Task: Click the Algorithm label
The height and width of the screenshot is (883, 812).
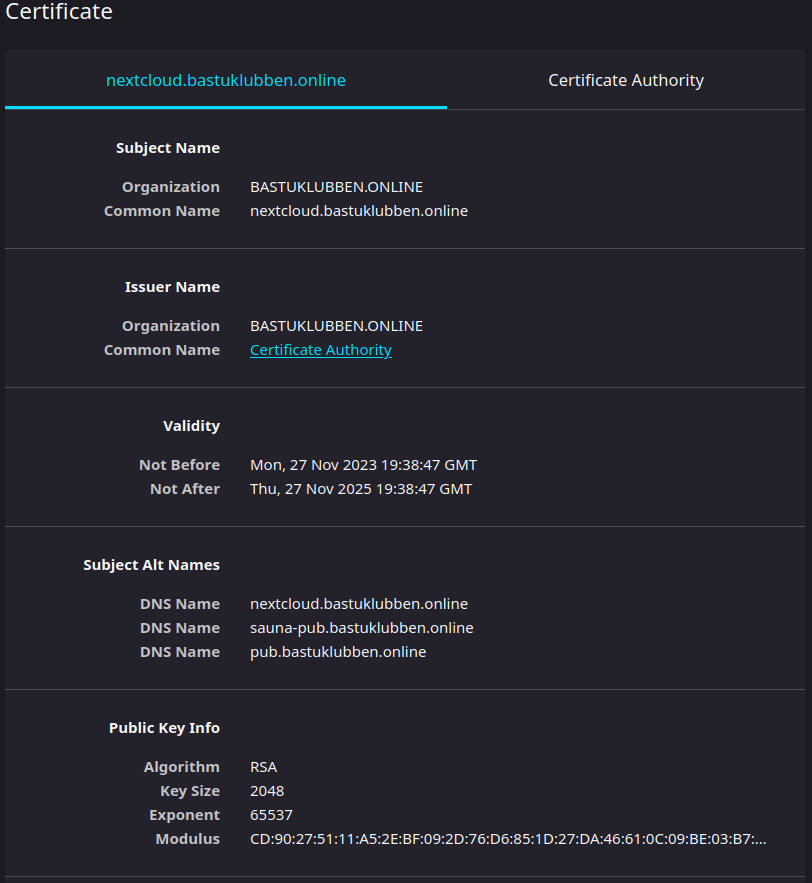Action: tap(181, 767)
